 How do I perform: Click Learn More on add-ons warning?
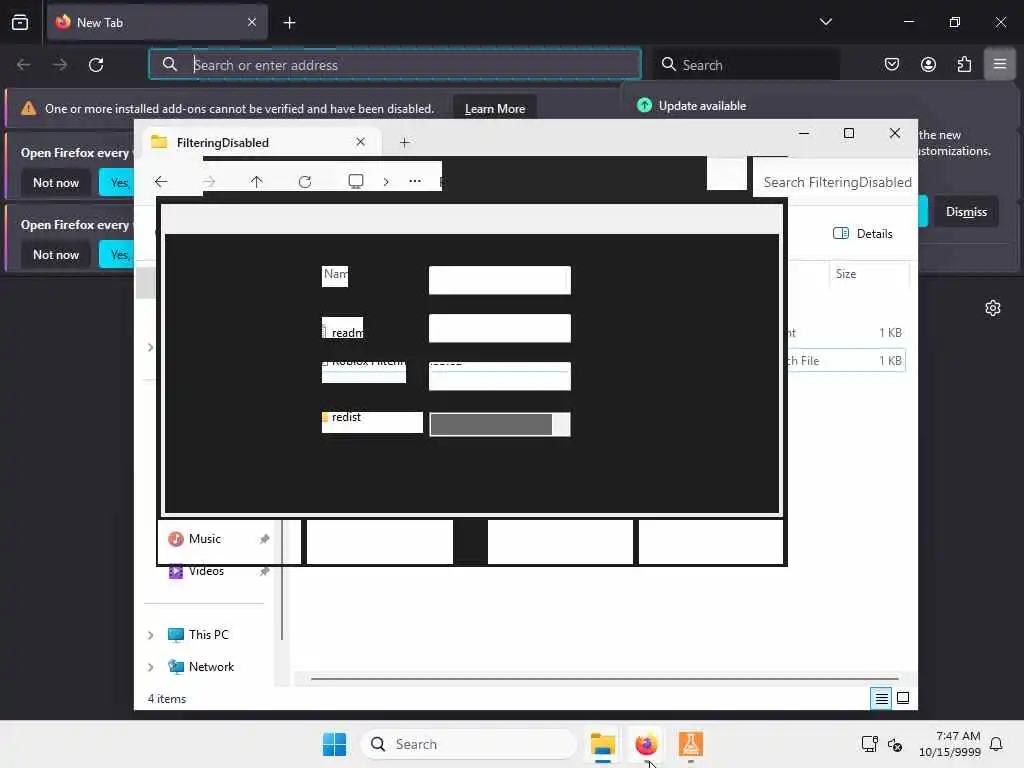[x=494, y=108]
